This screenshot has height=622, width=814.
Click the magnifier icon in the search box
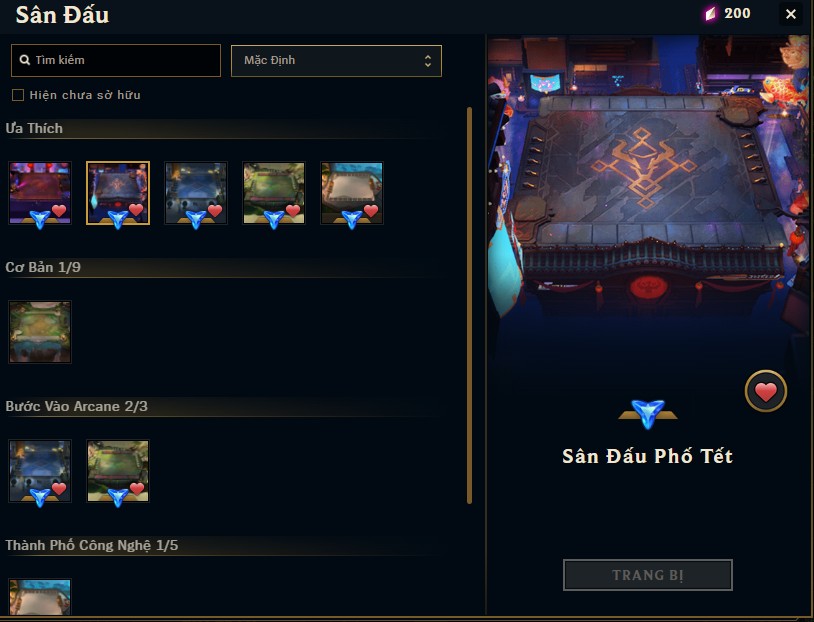(x=24, y=60)
